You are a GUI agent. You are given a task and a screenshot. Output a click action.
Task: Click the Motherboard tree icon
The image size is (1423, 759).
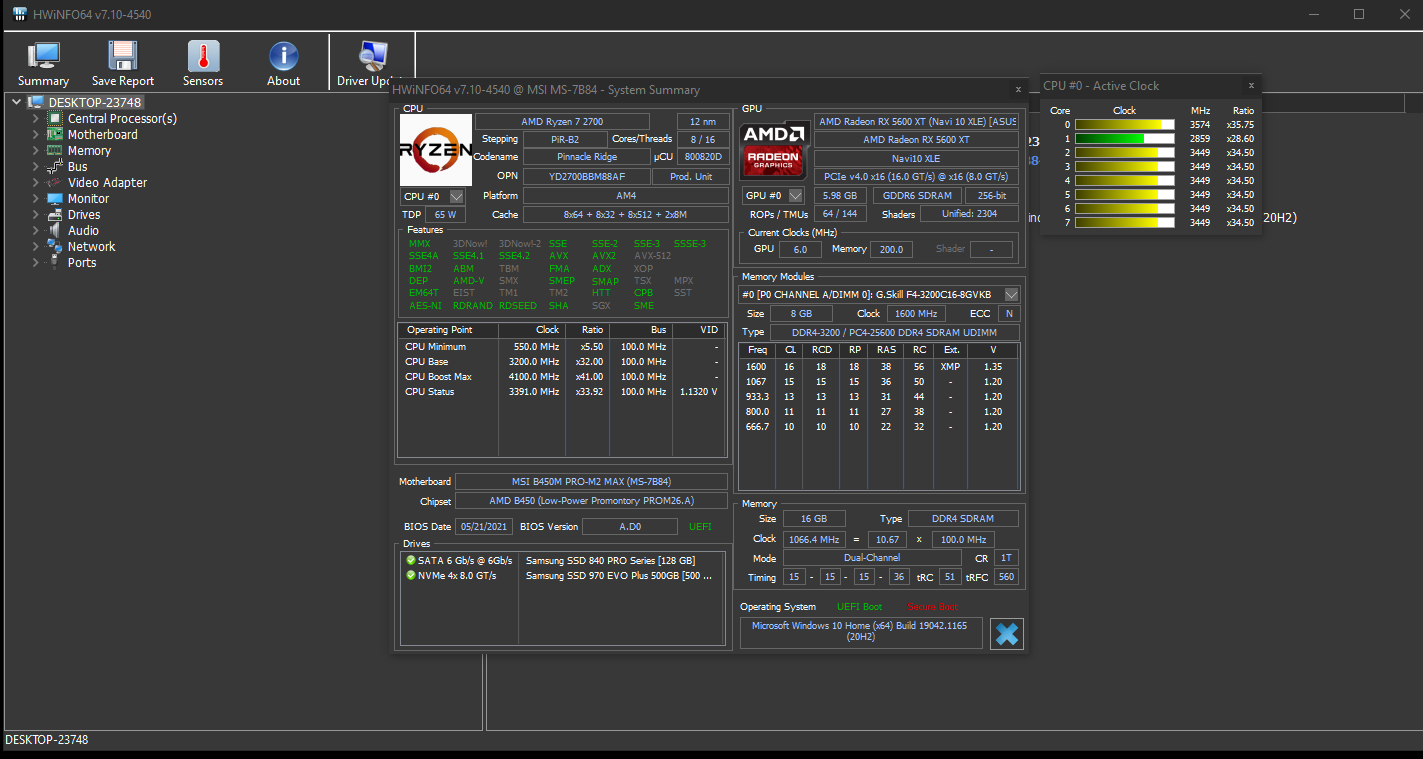[x=57, y=134]
